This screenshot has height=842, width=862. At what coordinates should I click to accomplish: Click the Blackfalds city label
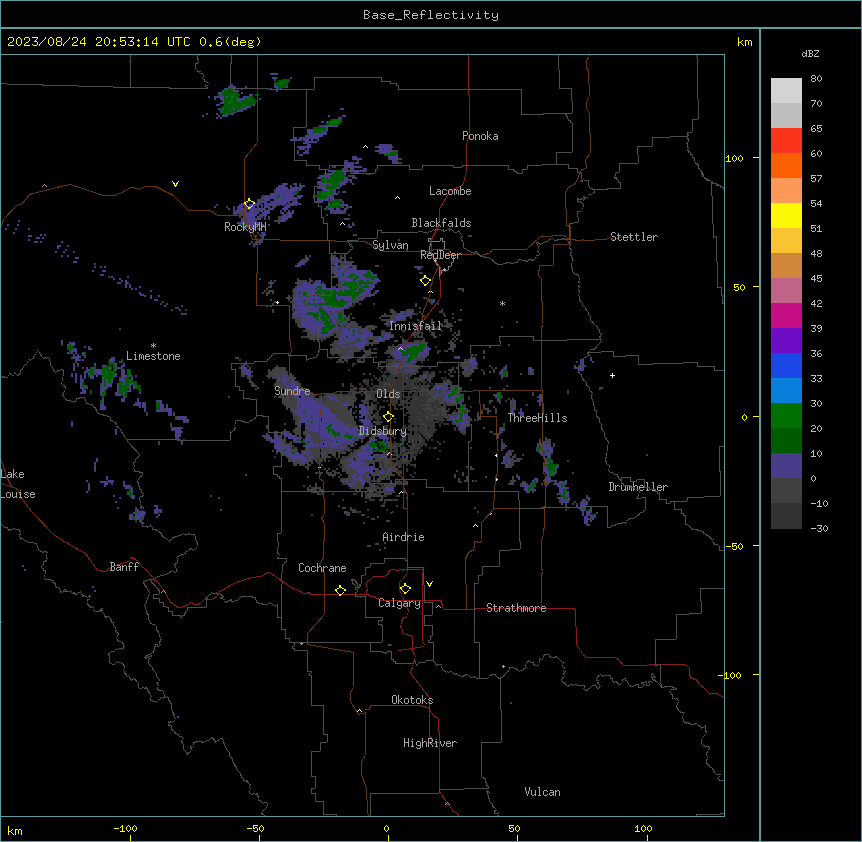(441, 223)
